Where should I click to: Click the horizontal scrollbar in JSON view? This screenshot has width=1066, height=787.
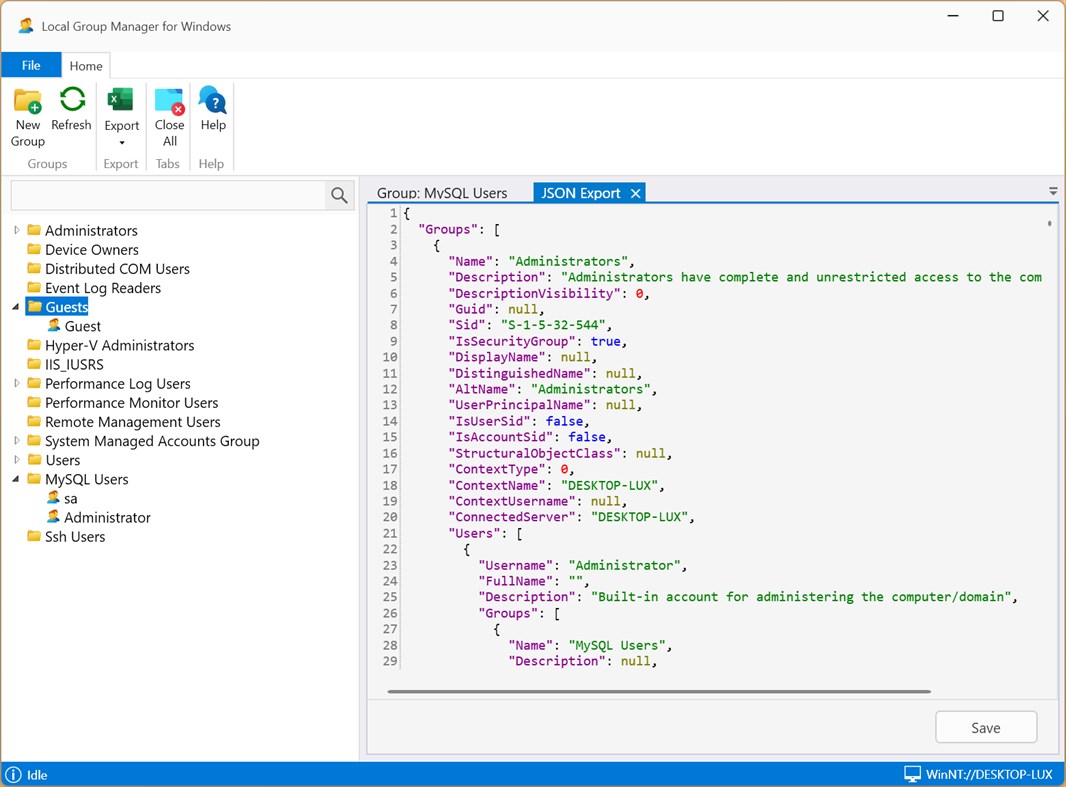[658, 691]
